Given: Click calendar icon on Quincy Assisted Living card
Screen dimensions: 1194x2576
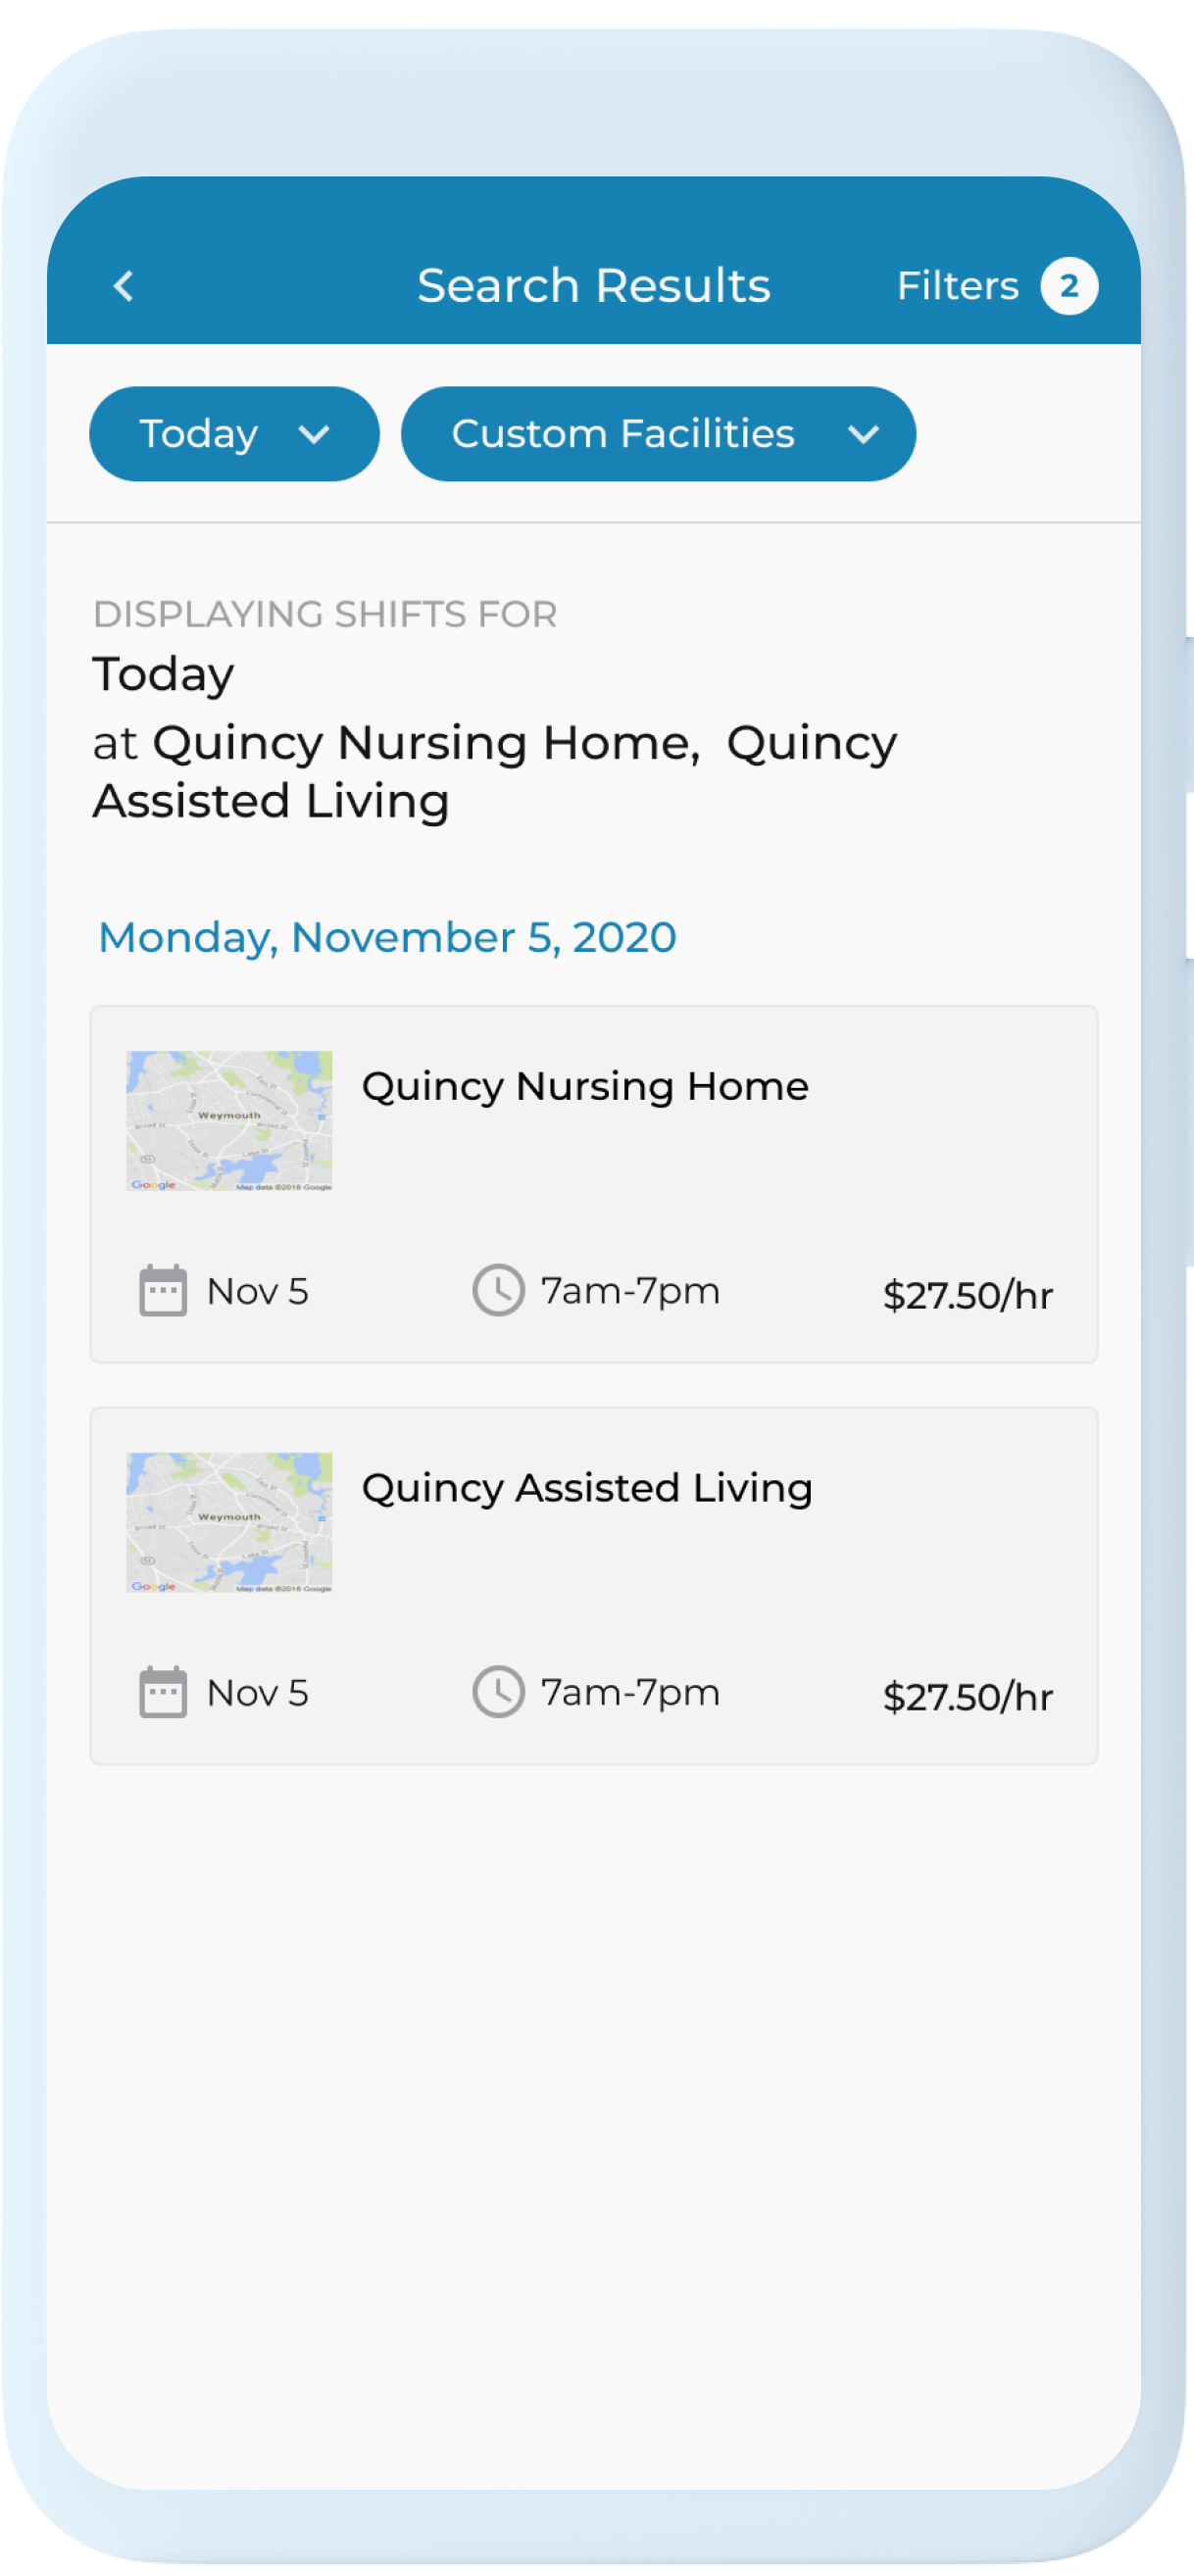Looking at the screenshot, I should (163, 1692).
